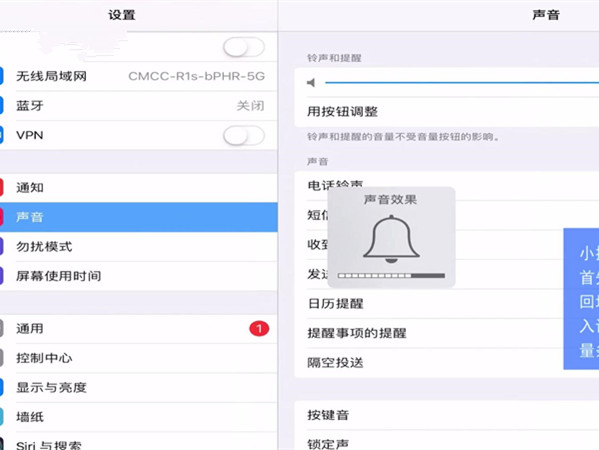Open the 蓝牙 settings row
The image size is (599, 450).
click(139, 106)
